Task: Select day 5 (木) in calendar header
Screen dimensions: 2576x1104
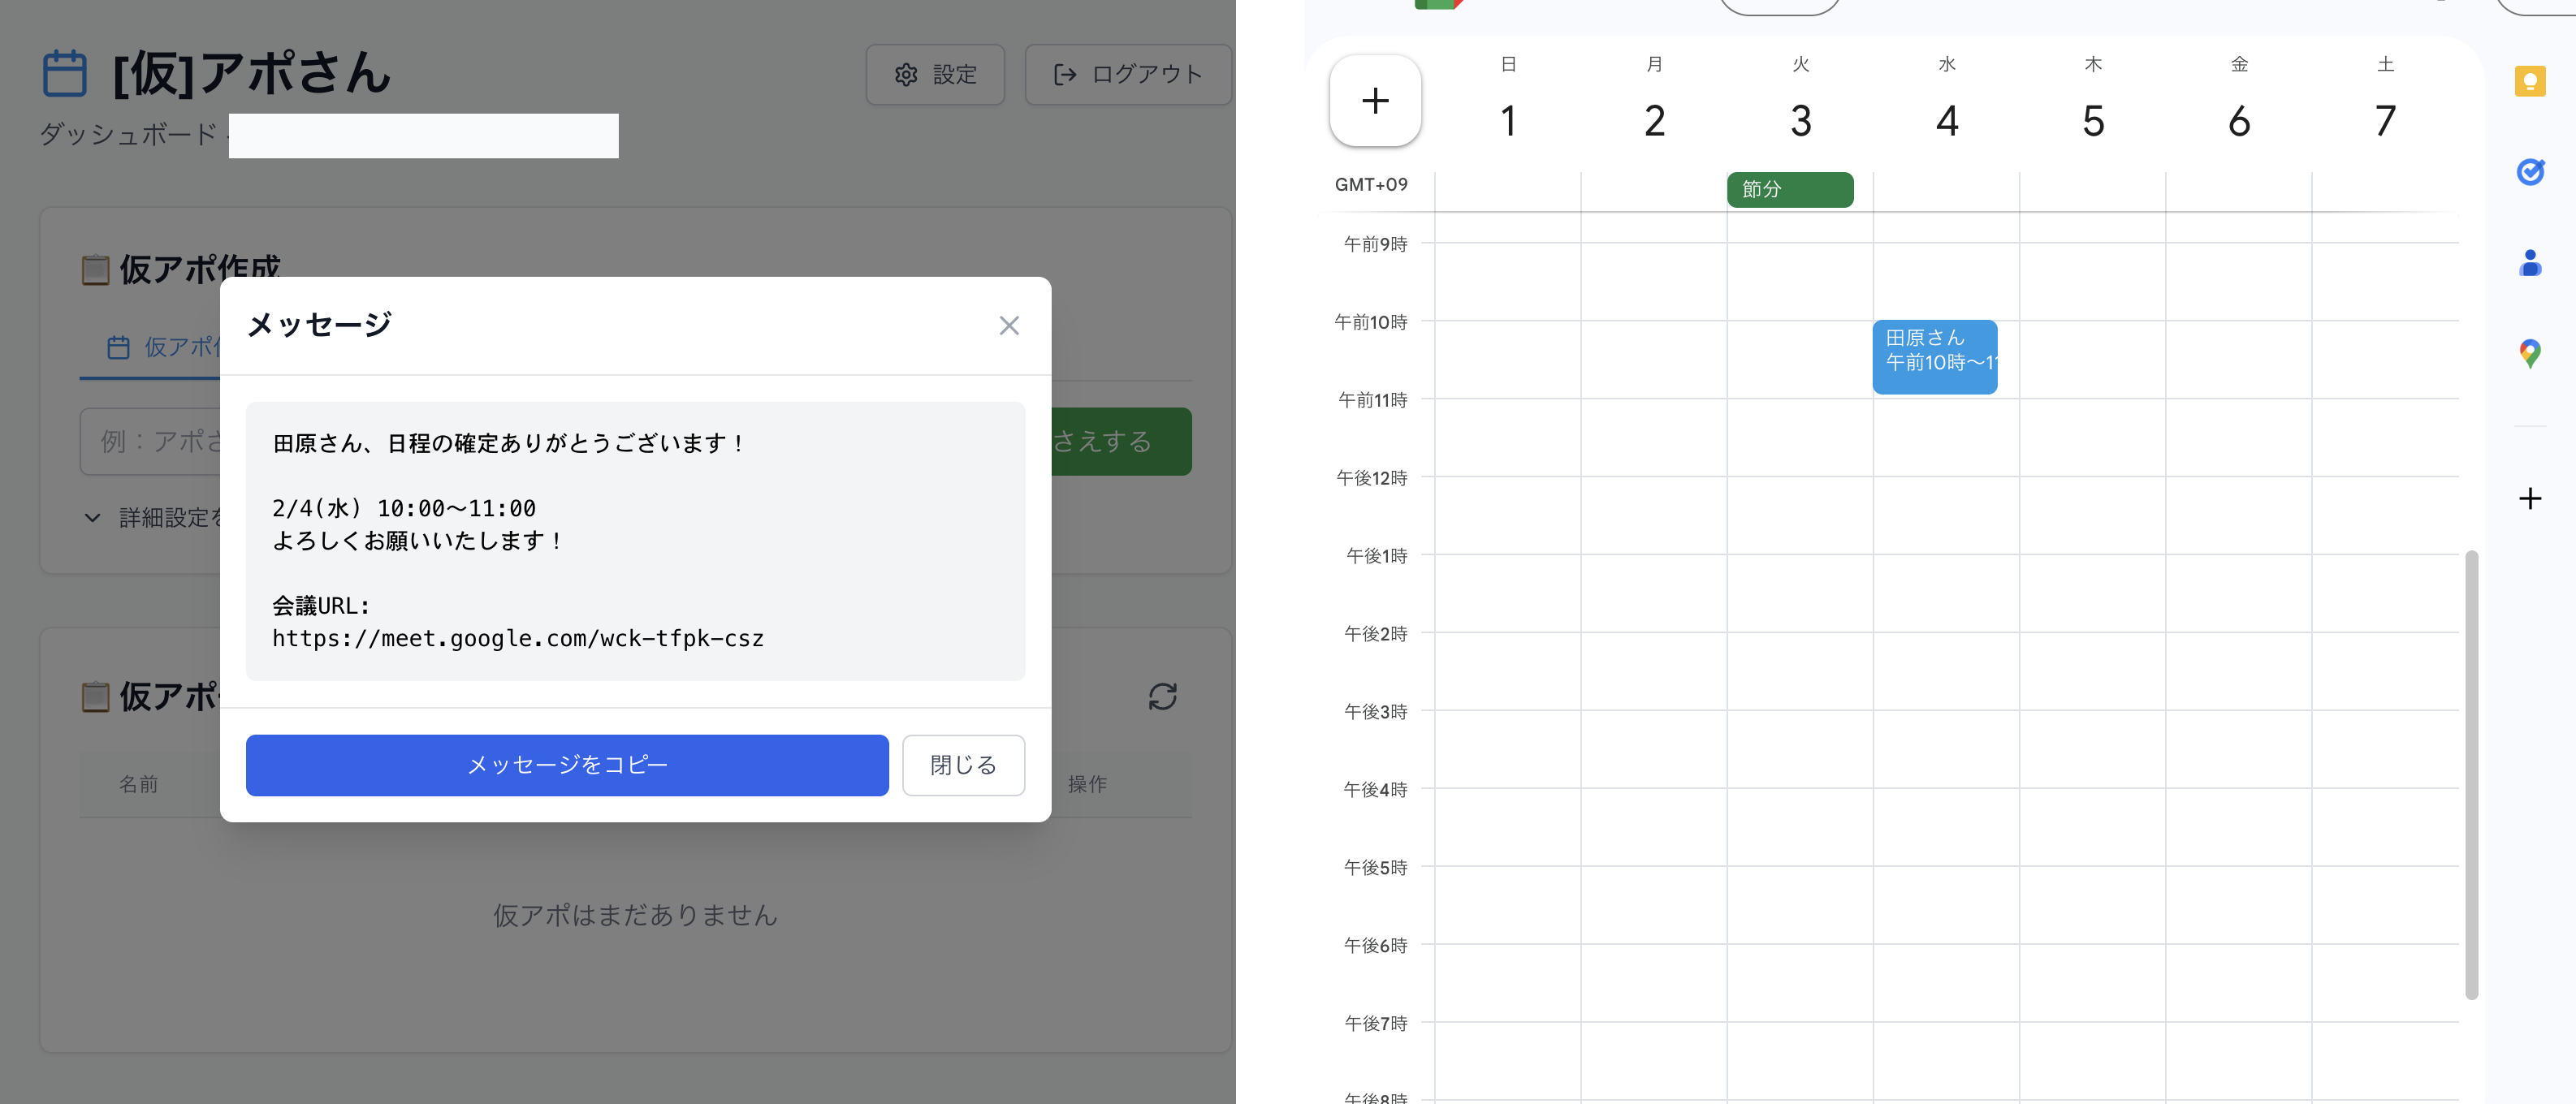Action: (2093, 121)
